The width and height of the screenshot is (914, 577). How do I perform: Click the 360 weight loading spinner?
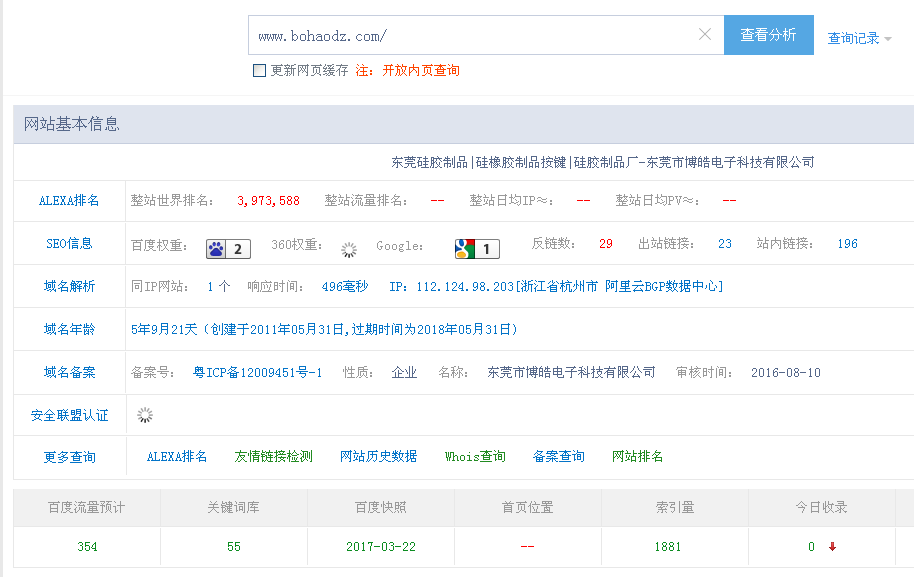point(349,250)
